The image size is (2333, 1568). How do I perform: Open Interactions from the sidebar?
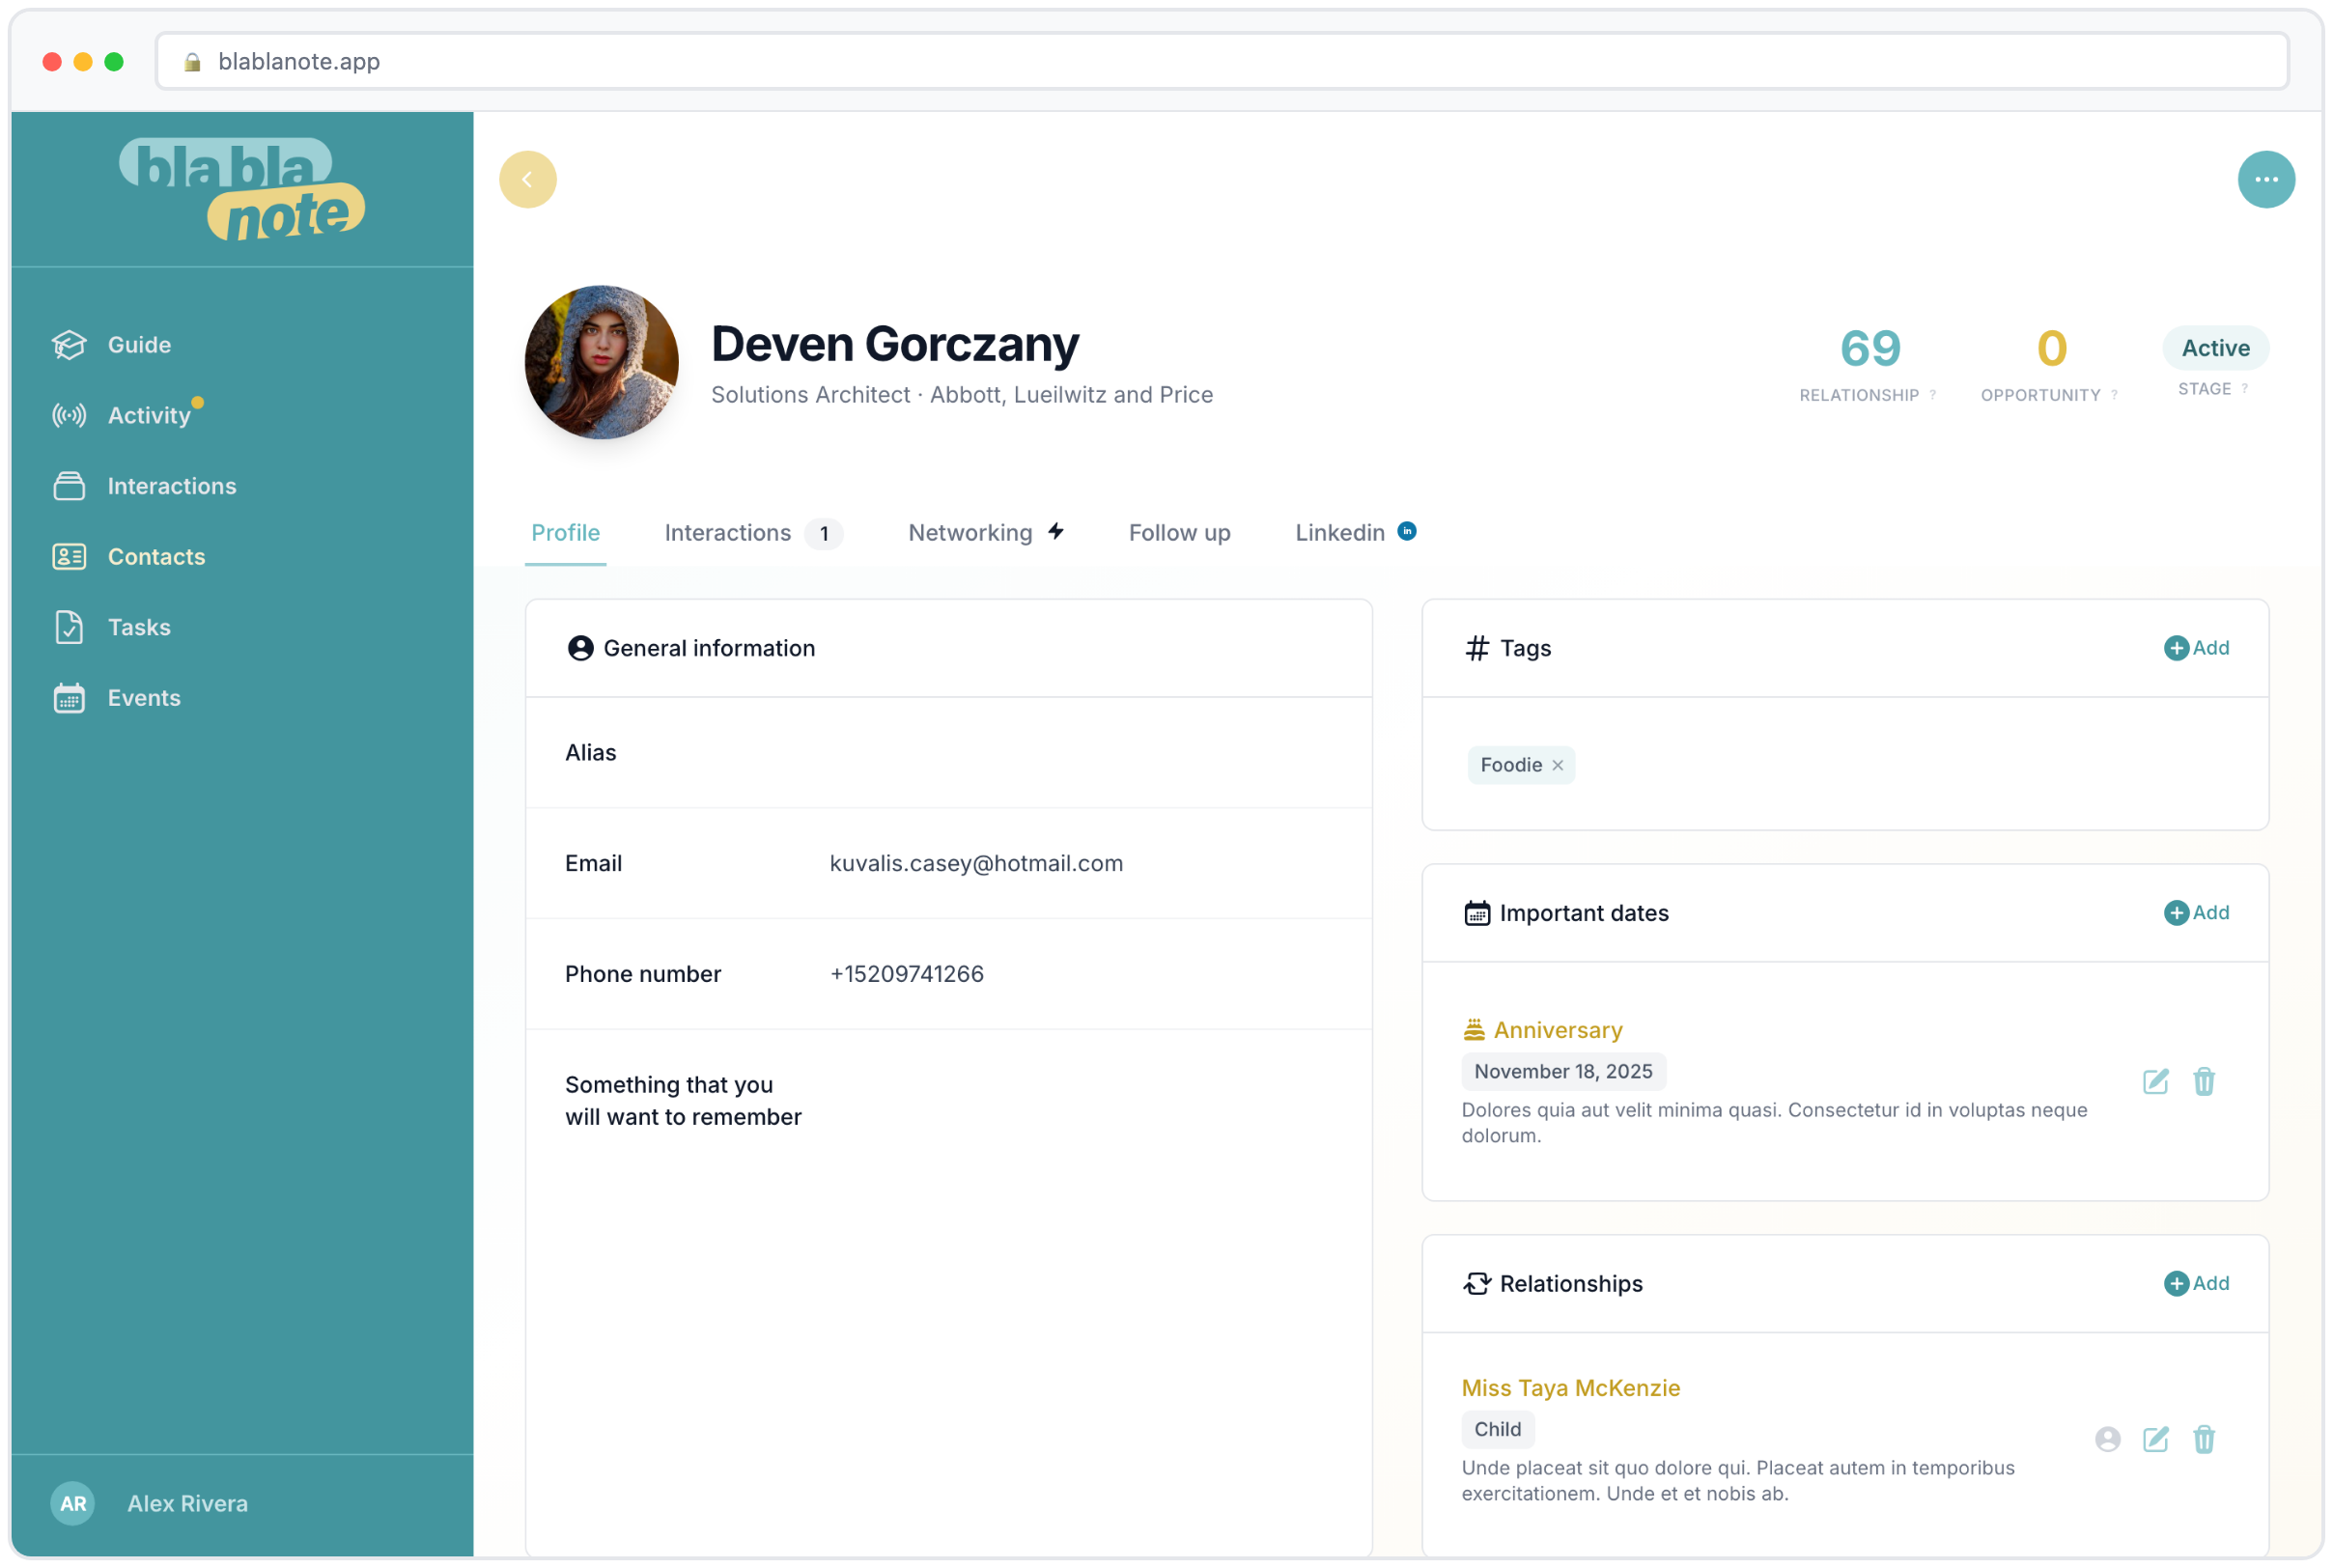coord(171,486)
